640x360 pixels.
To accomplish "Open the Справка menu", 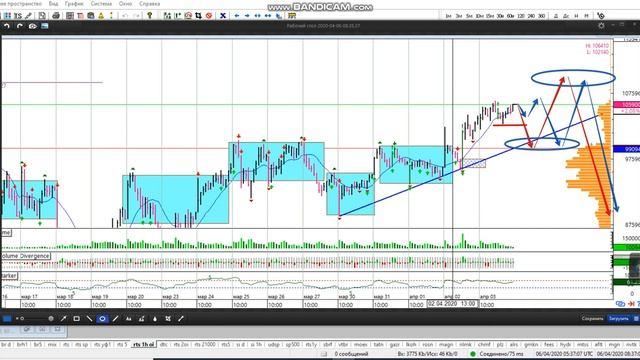I will (x=149, y=4).
